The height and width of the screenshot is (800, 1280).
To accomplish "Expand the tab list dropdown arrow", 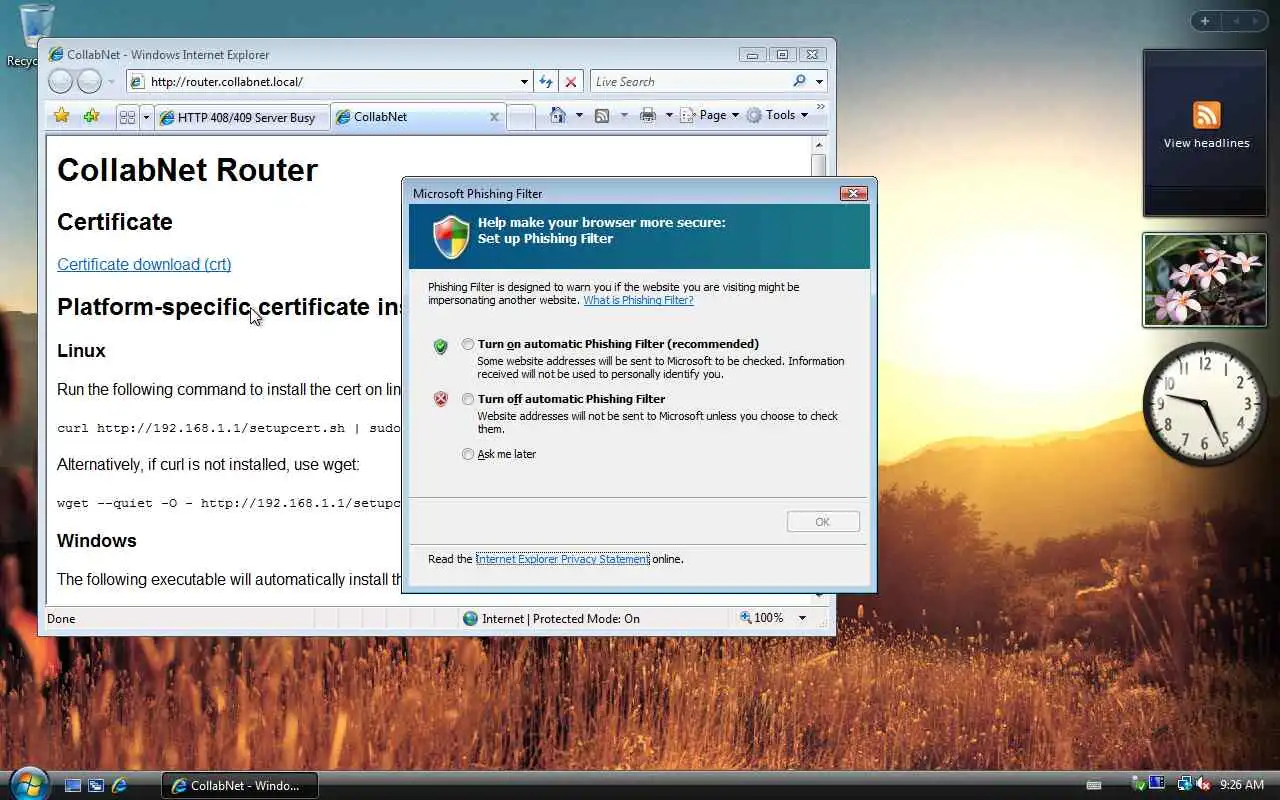I will click(146, 117).
